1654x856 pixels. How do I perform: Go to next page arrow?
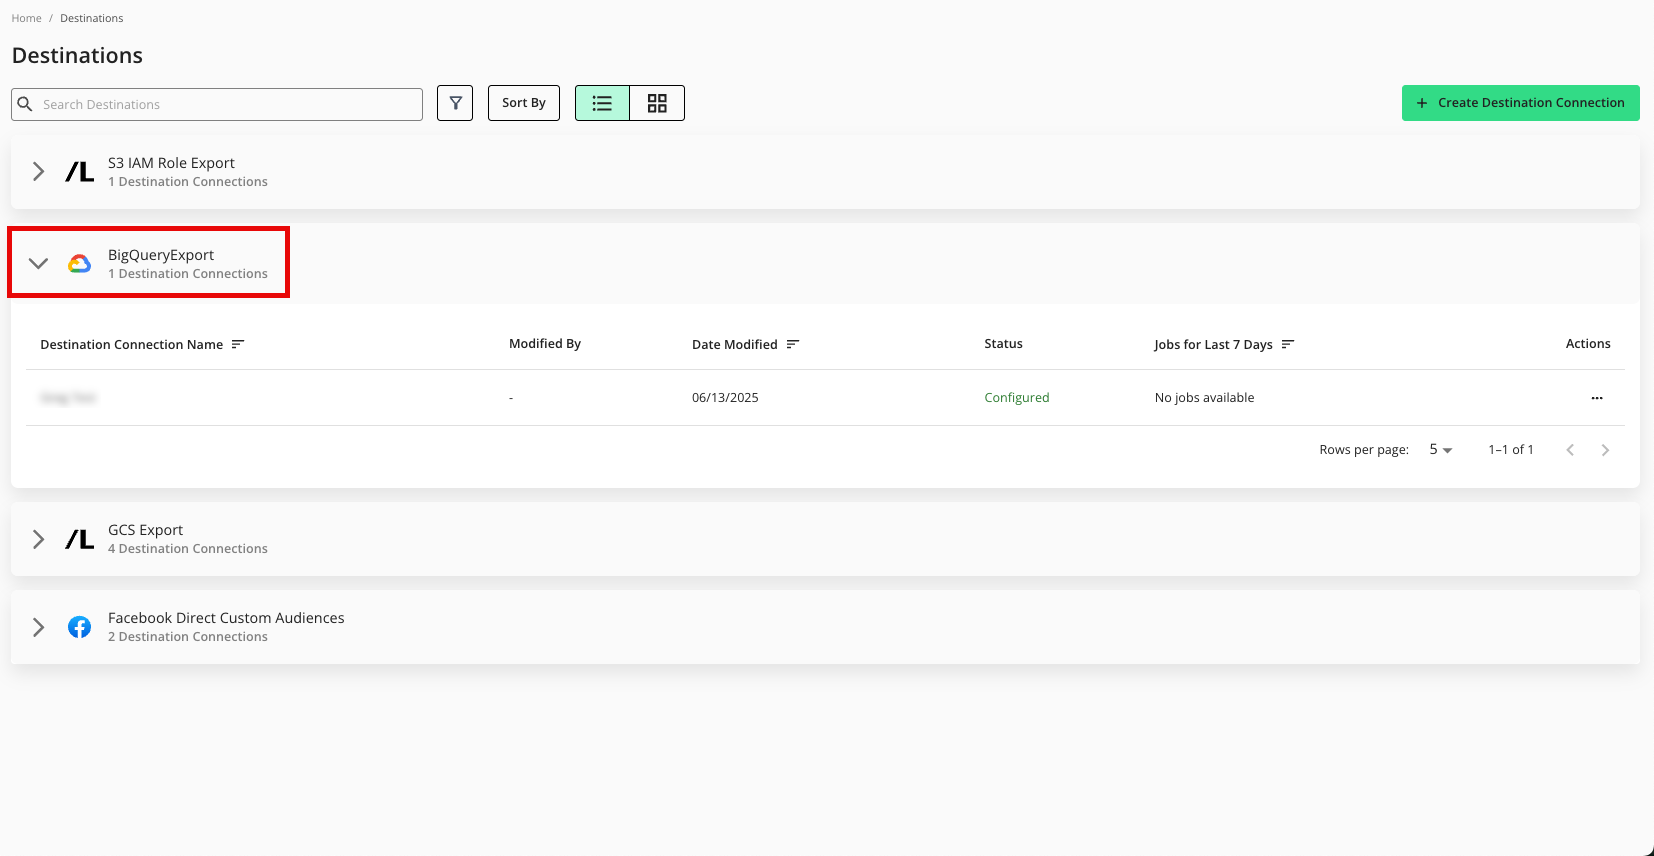tap(1605, 450)
